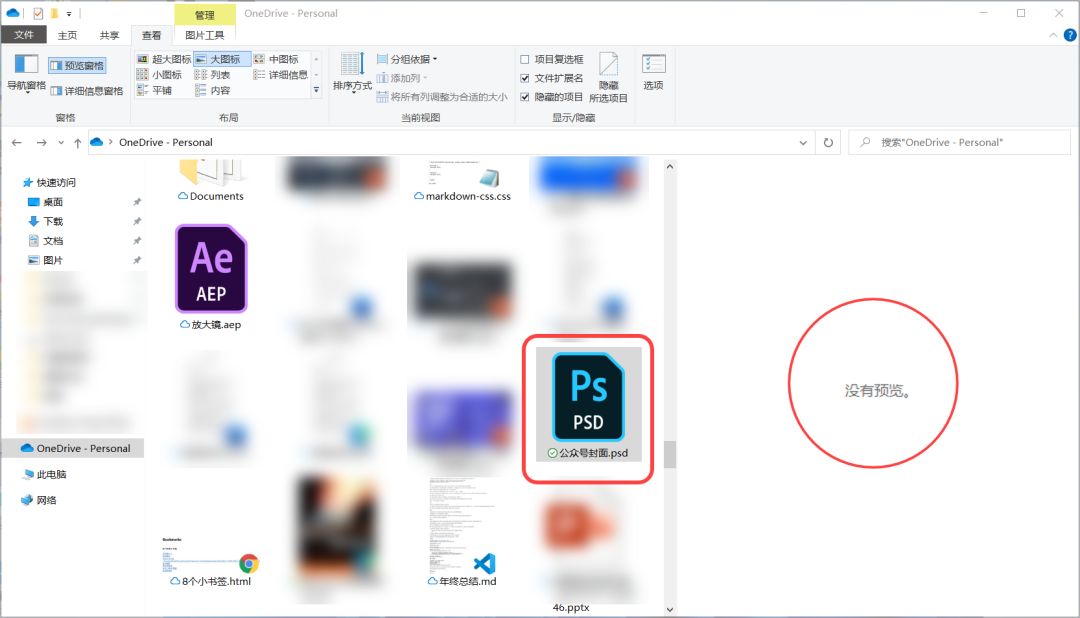
Task: Switch to the 查看 (View) ribbon tab
Action: 152,35
